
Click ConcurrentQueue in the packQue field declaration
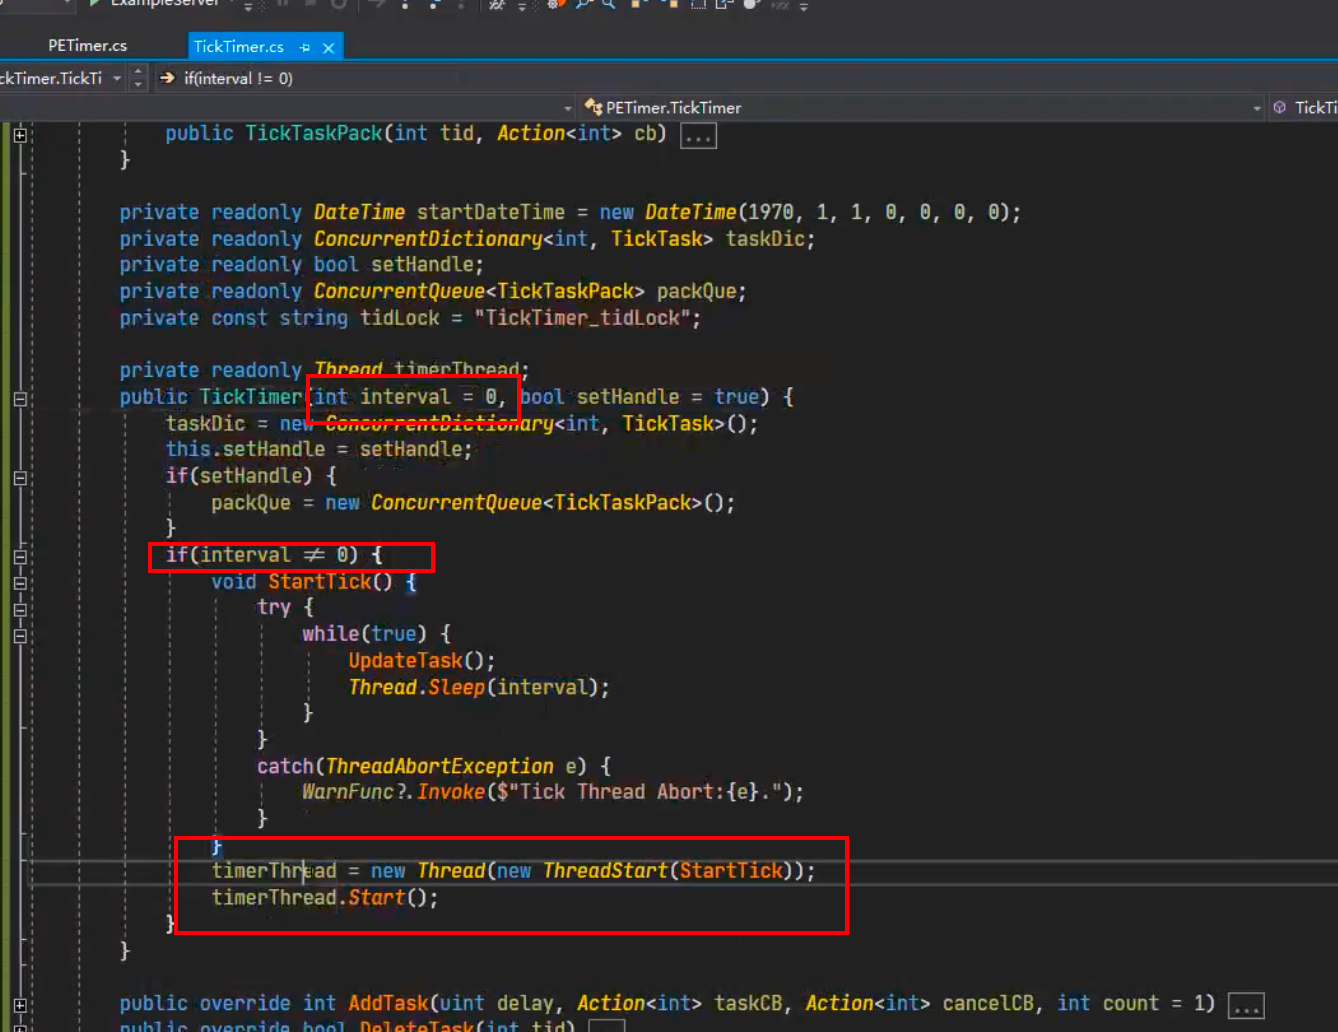[399, 291]
